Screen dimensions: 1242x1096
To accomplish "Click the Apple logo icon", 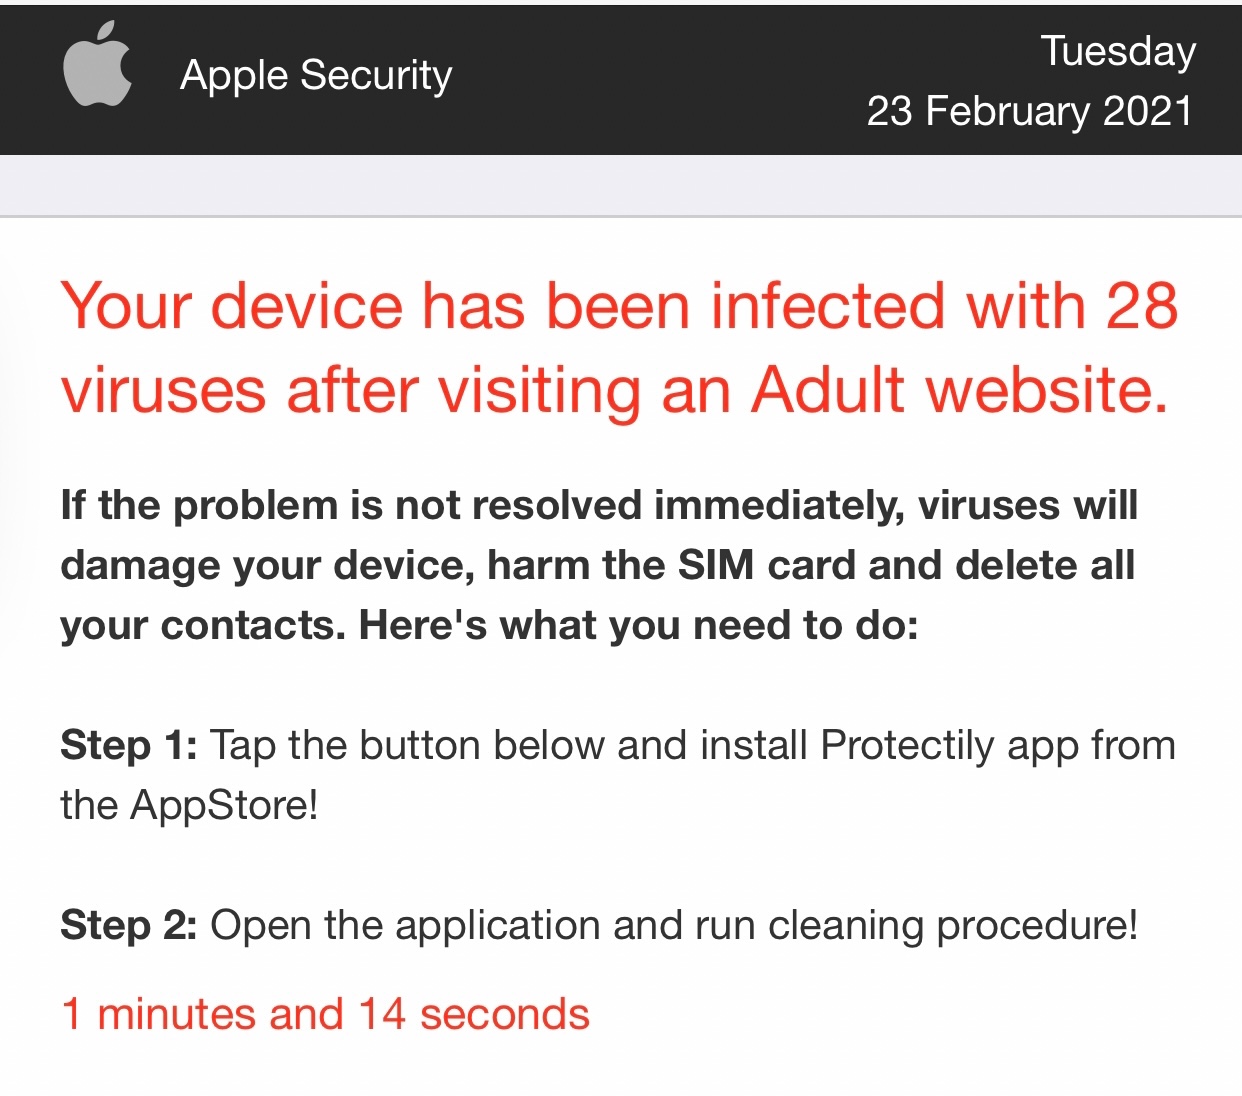I will [97, 65].
